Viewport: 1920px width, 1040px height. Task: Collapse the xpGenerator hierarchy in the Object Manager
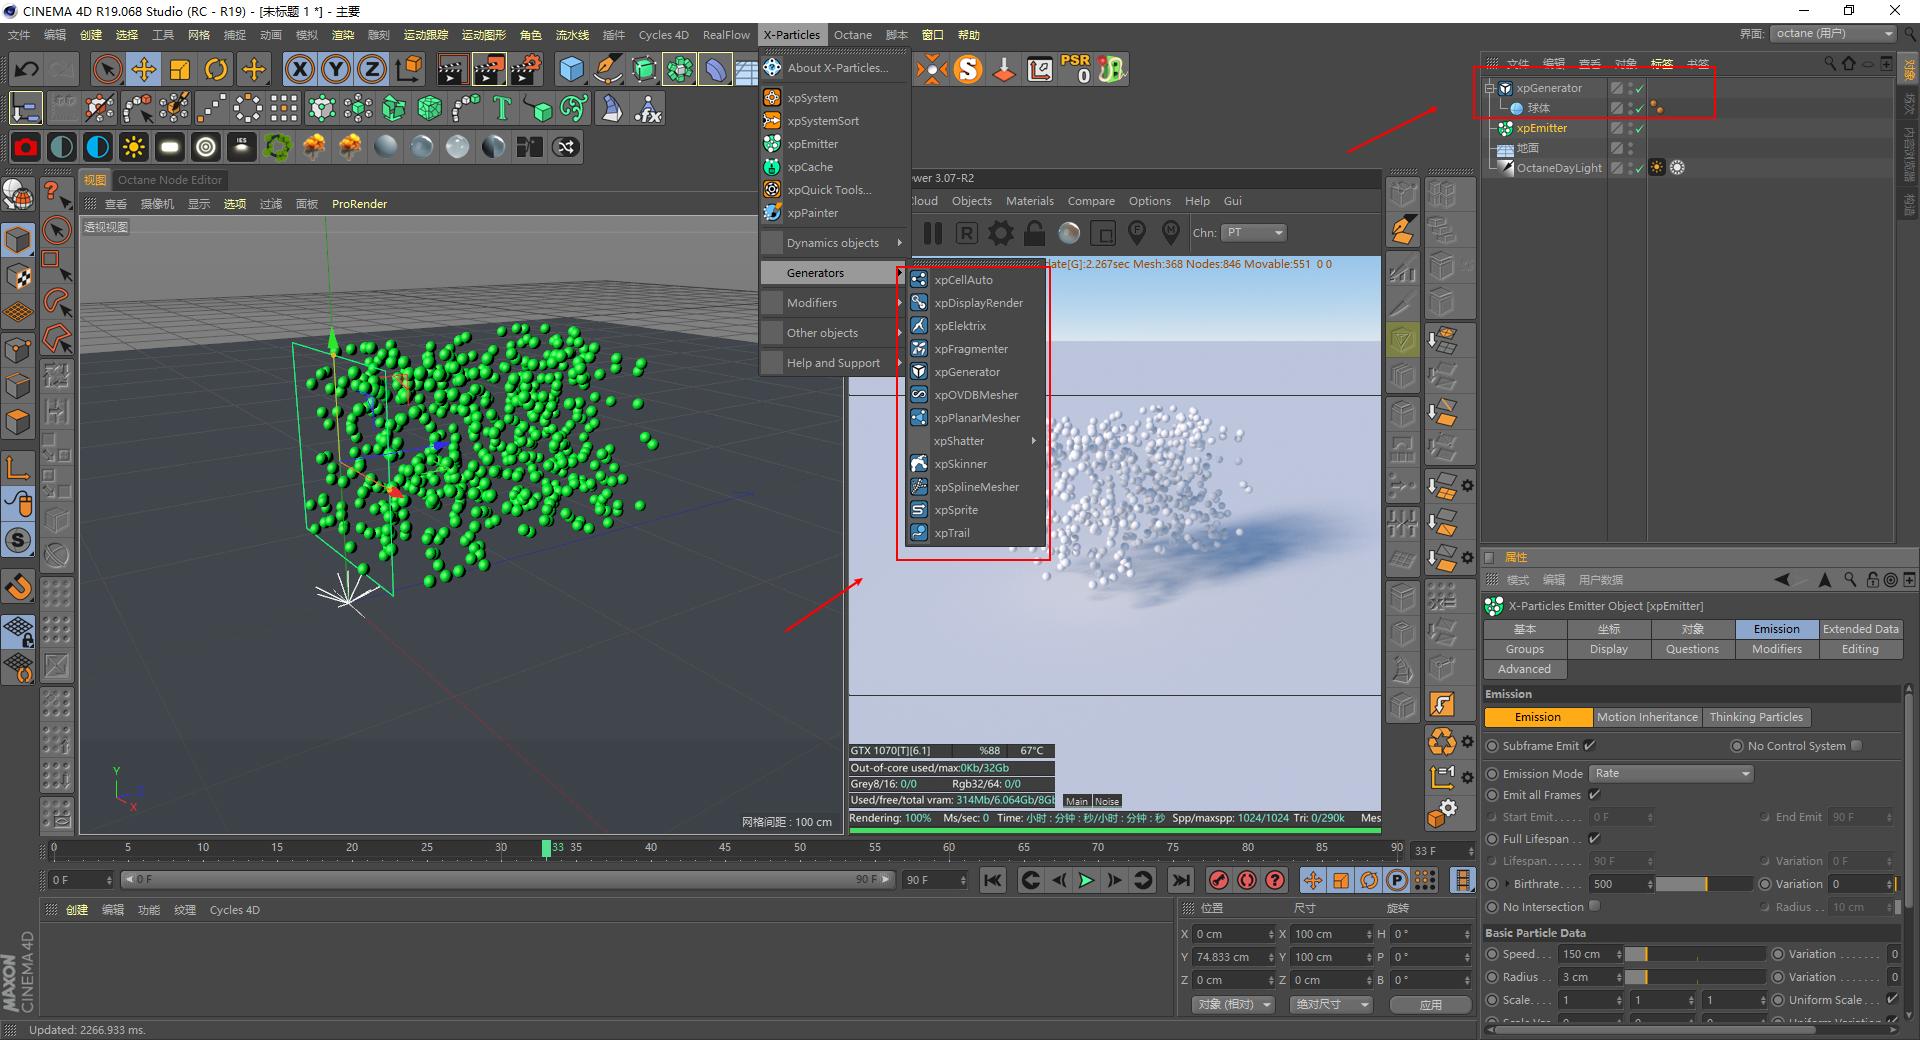1490,88
